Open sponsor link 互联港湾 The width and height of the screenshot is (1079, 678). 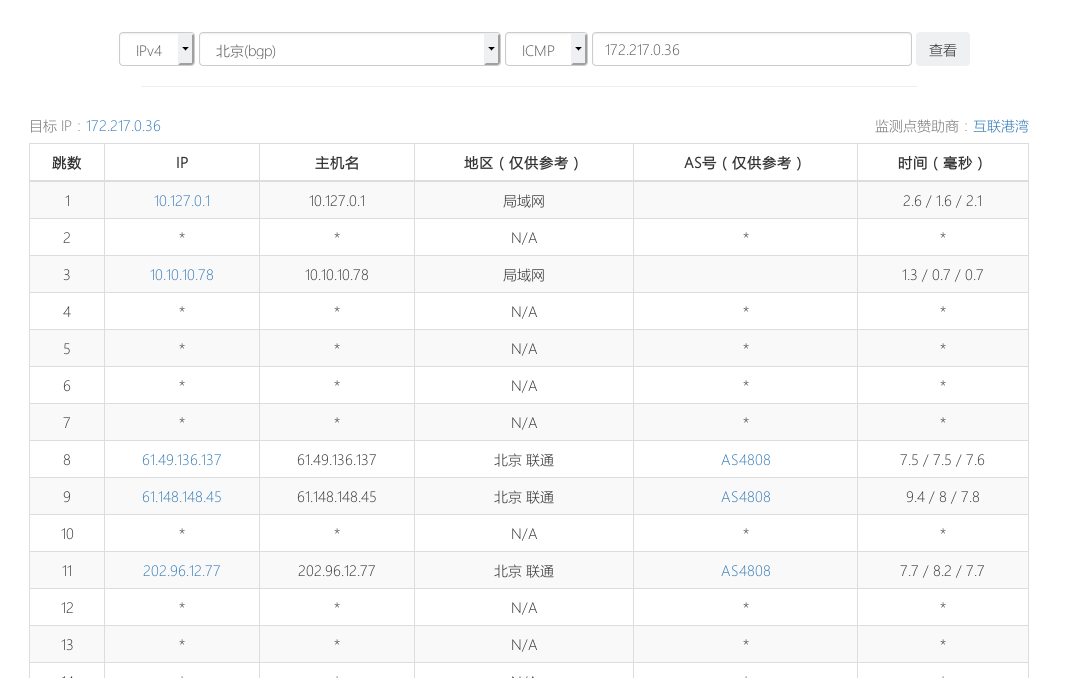[1000, 126]
